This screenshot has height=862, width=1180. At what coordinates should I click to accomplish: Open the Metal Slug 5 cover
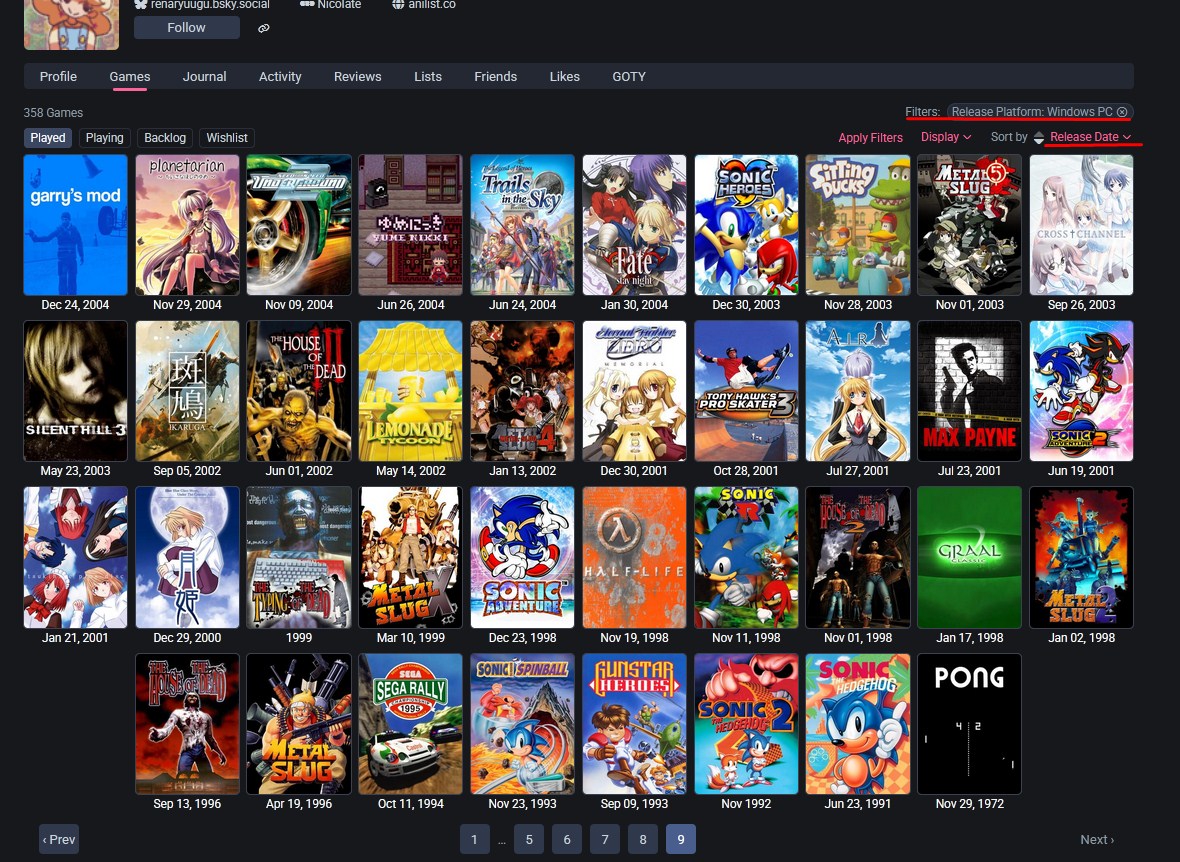coord(969,225)
